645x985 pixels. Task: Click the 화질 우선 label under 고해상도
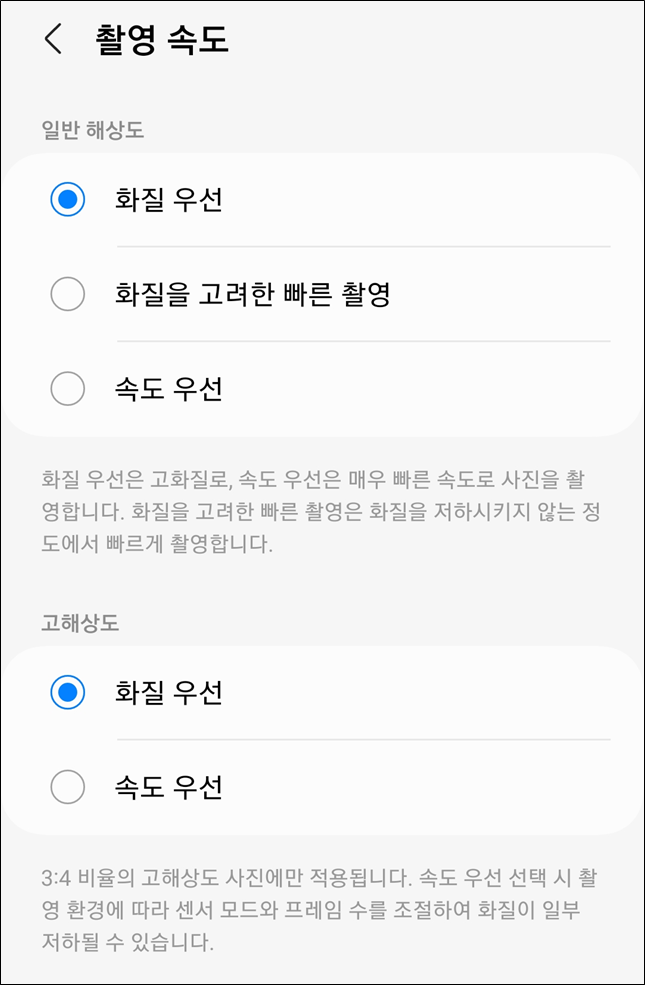tap(168, 693)
